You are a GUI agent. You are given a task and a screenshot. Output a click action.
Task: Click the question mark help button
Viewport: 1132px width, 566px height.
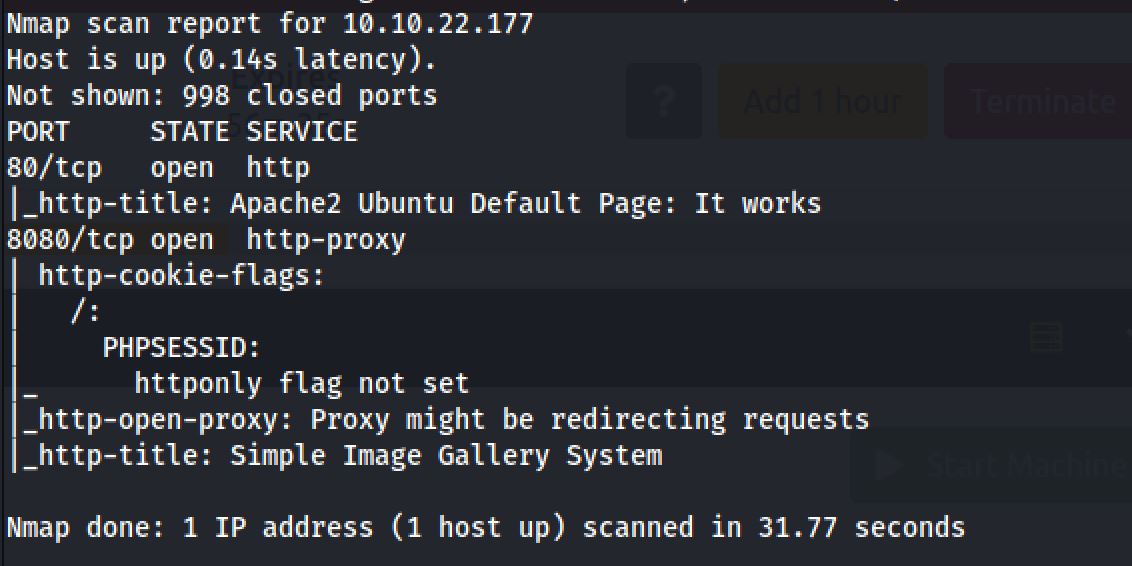[x=663, y=101]
